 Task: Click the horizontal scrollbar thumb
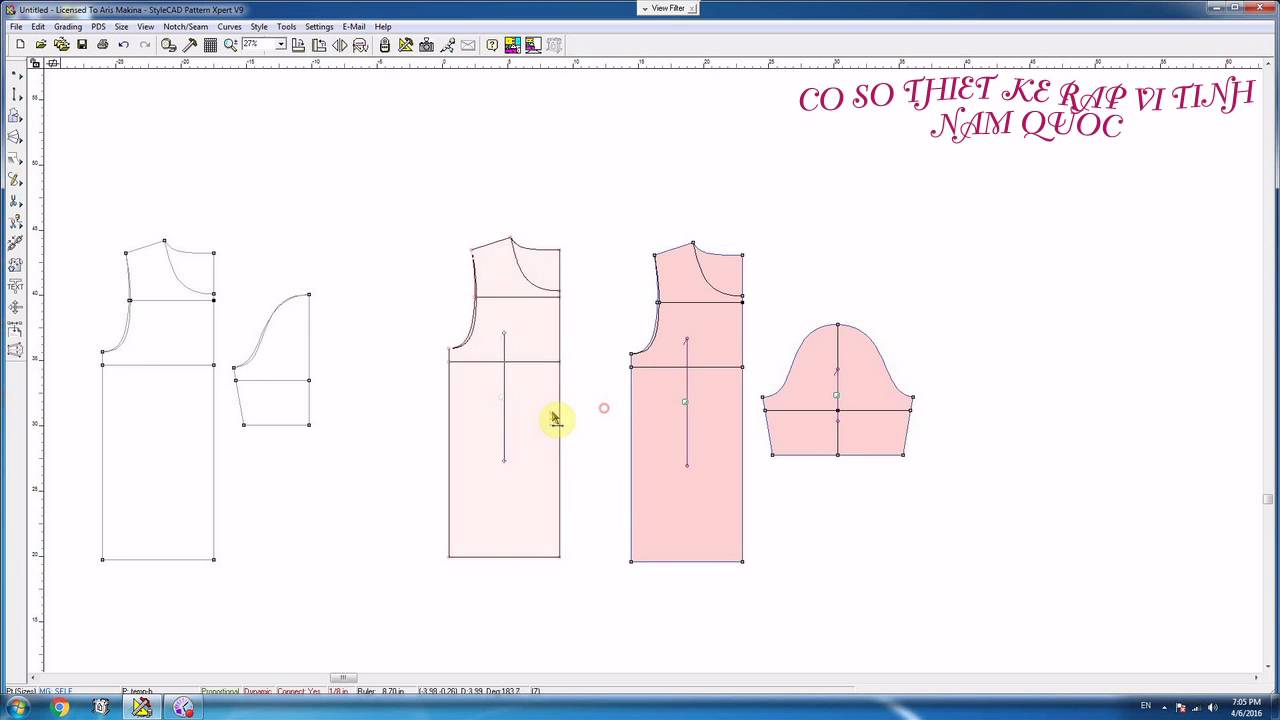tap(343, 677)
